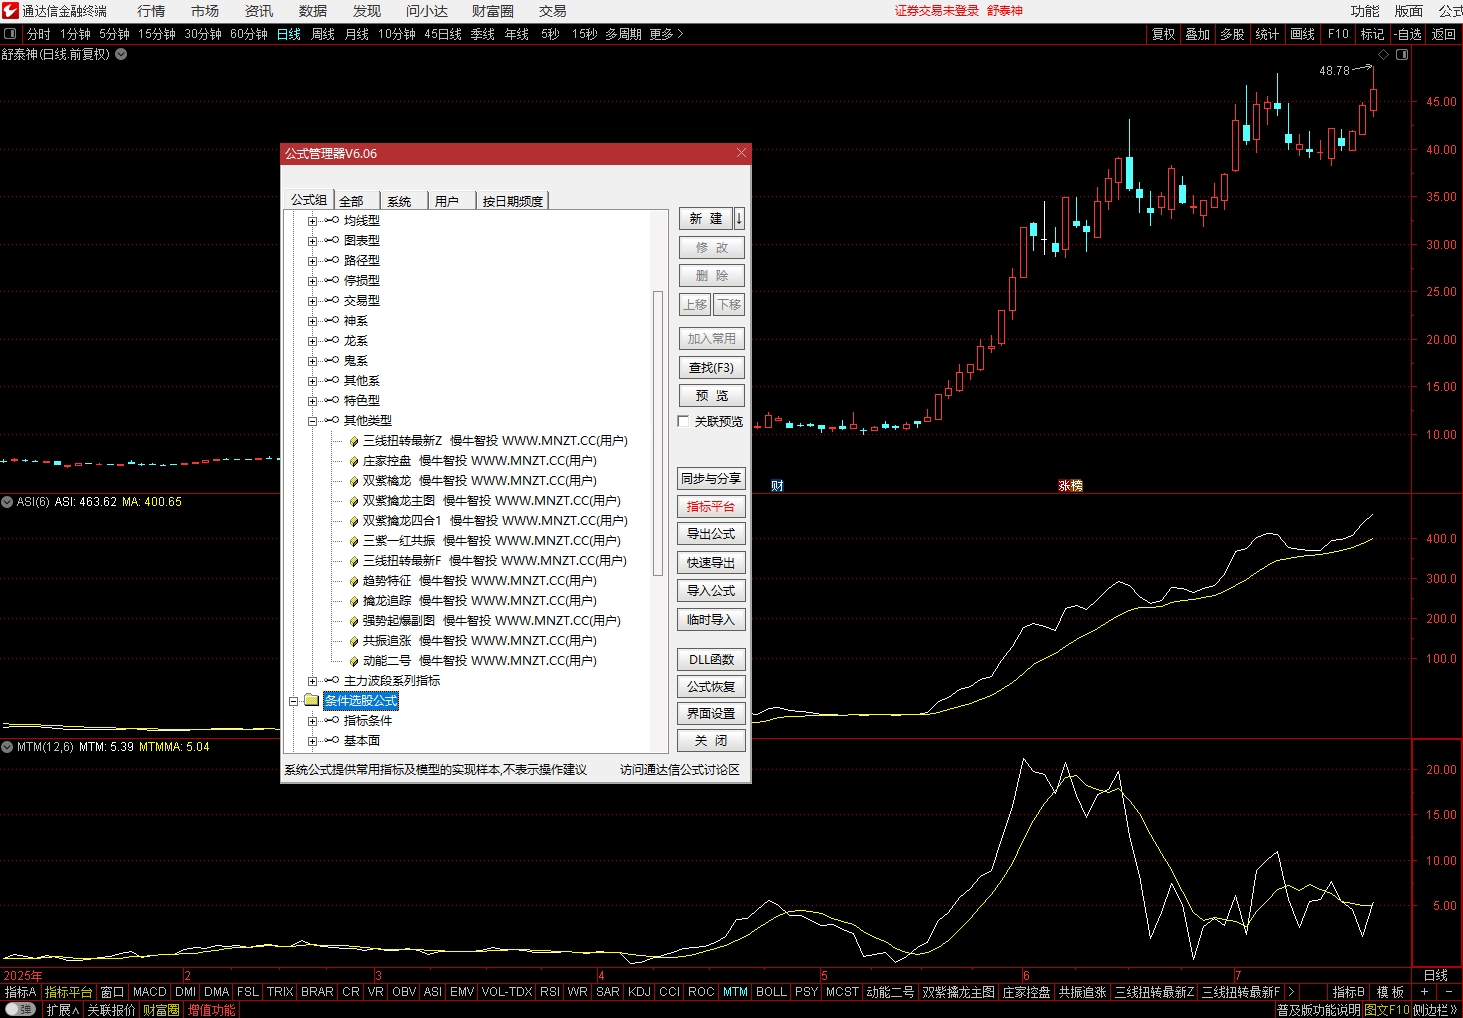1463x1018 pixels.
Task: Click the 查找(F3) button
Action: click(711, 368)
